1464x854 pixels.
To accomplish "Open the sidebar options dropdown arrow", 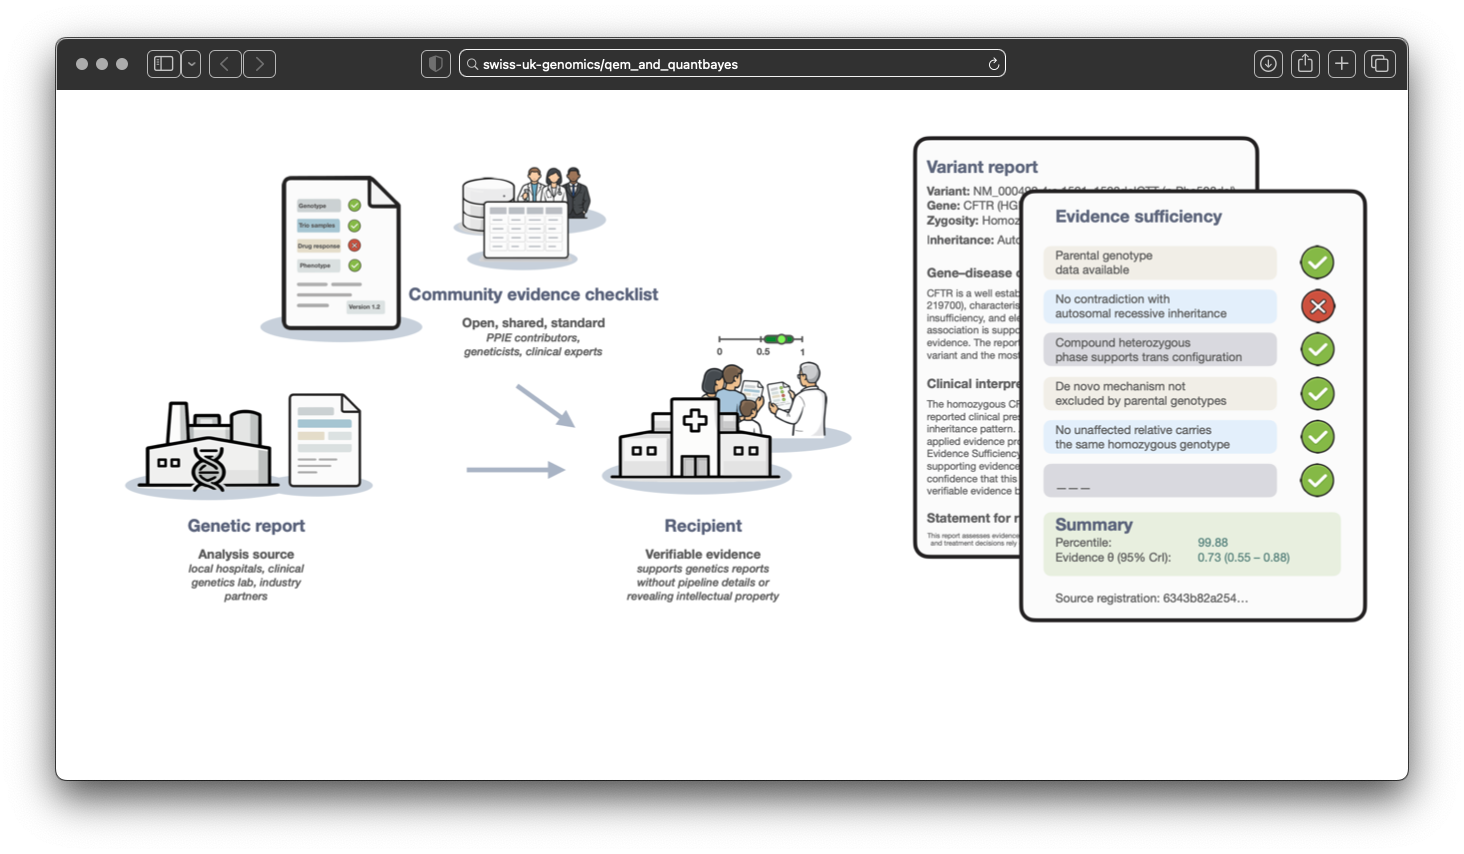I will click(191, 64).
